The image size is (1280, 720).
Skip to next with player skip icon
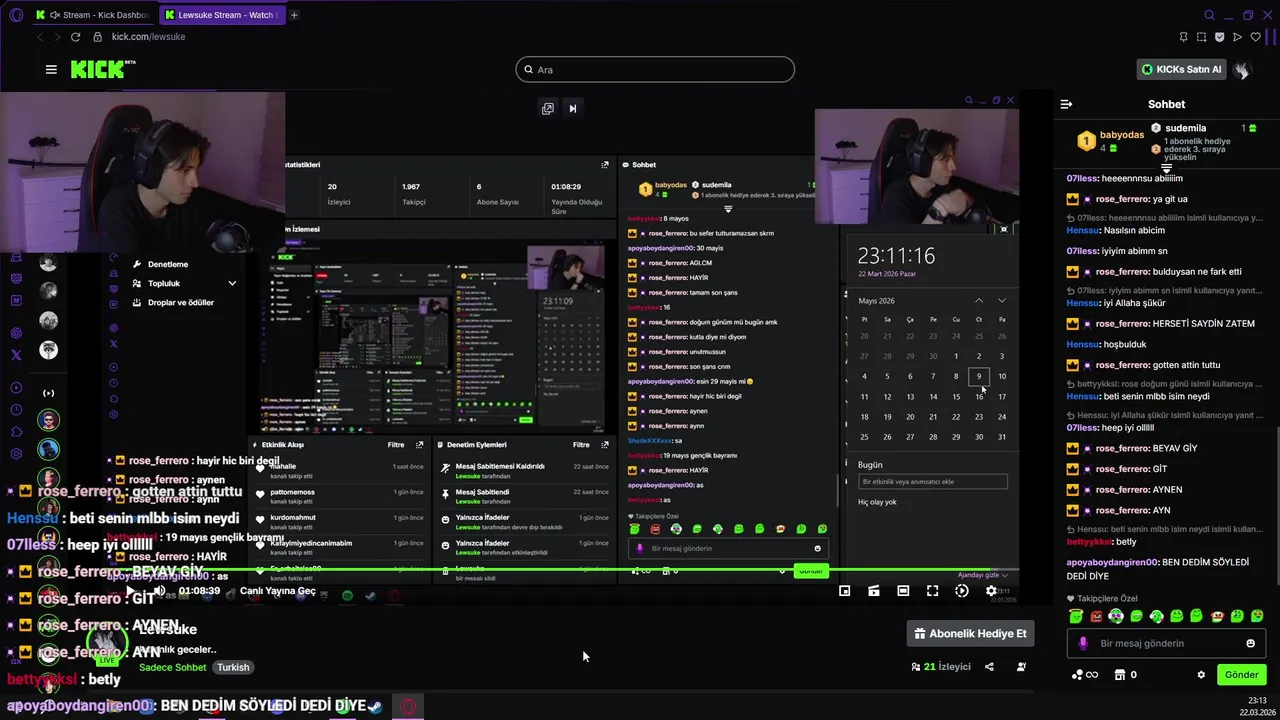[x=573, y=108]
